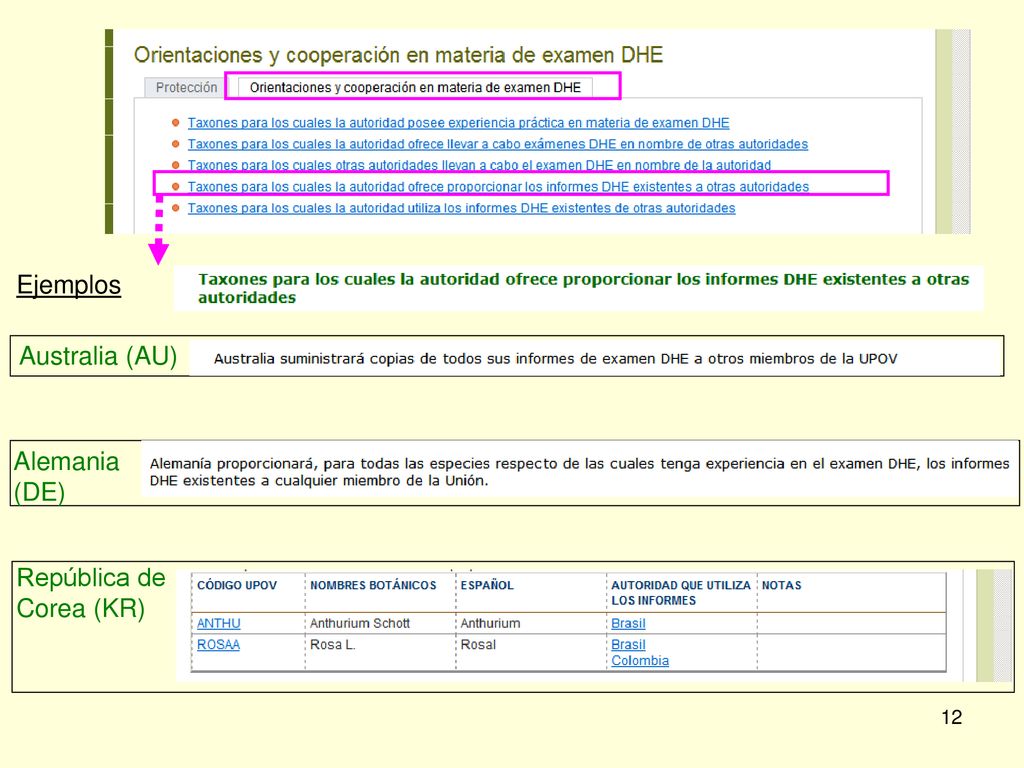This screenshot has height=768, width=1024.
Task: Click the sentence 'Australia suministrará copias de todos sus informes'
Action: tap(556, 359)
